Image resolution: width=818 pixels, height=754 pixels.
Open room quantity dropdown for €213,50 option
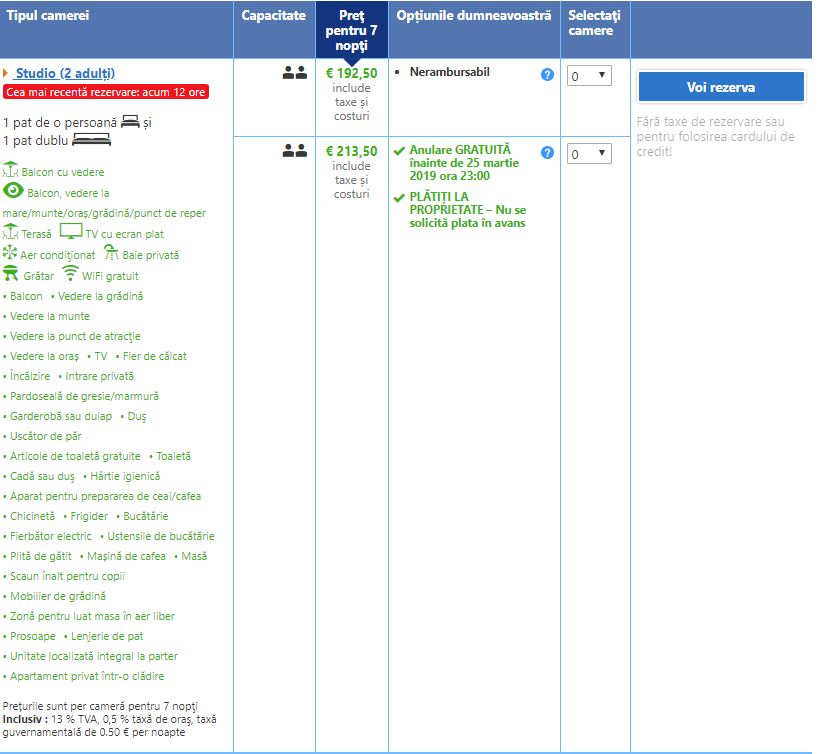pos(588,153)
